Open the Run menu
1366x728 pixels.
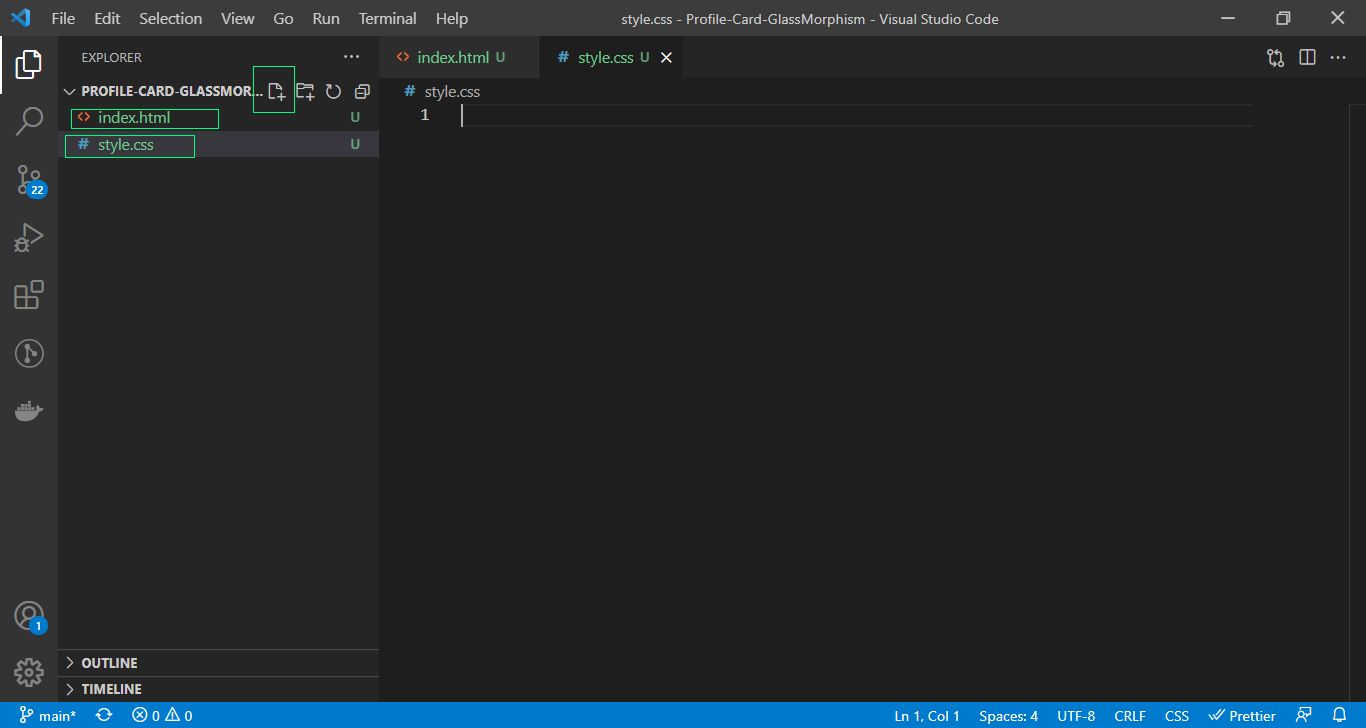[x=326, y=18]
